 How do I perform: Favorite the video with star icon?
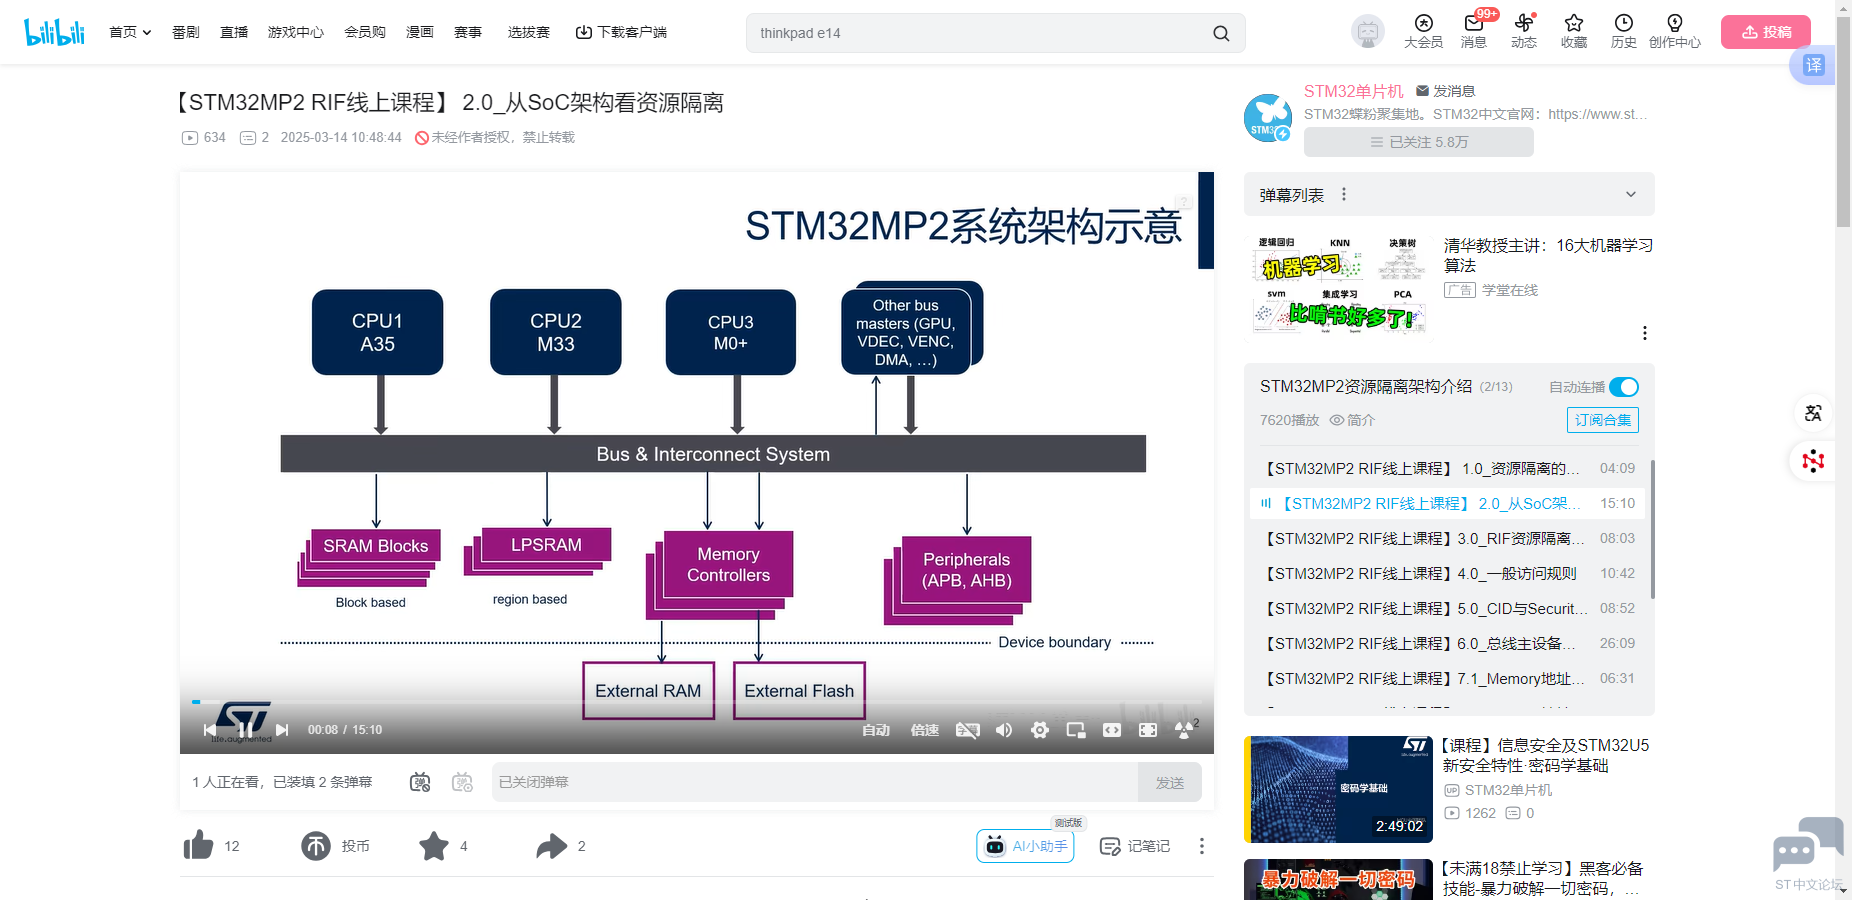434,846
